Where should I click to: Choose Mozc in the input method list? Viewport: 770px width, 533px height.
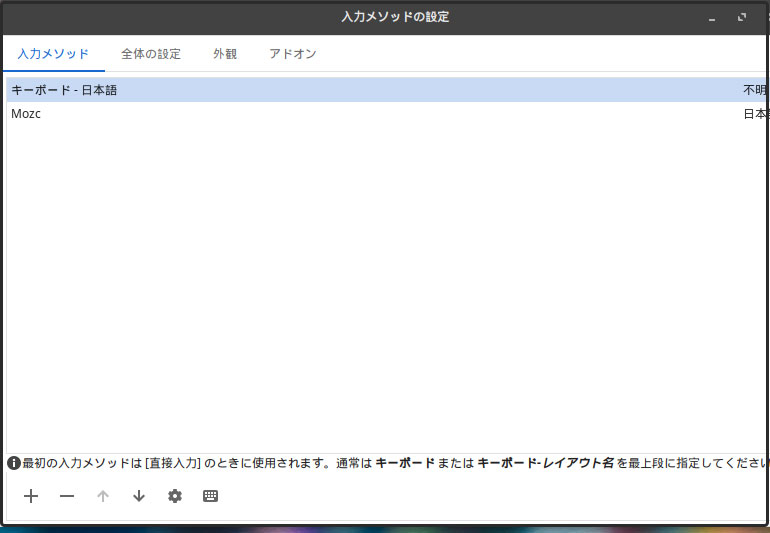(x=26, y=114)
